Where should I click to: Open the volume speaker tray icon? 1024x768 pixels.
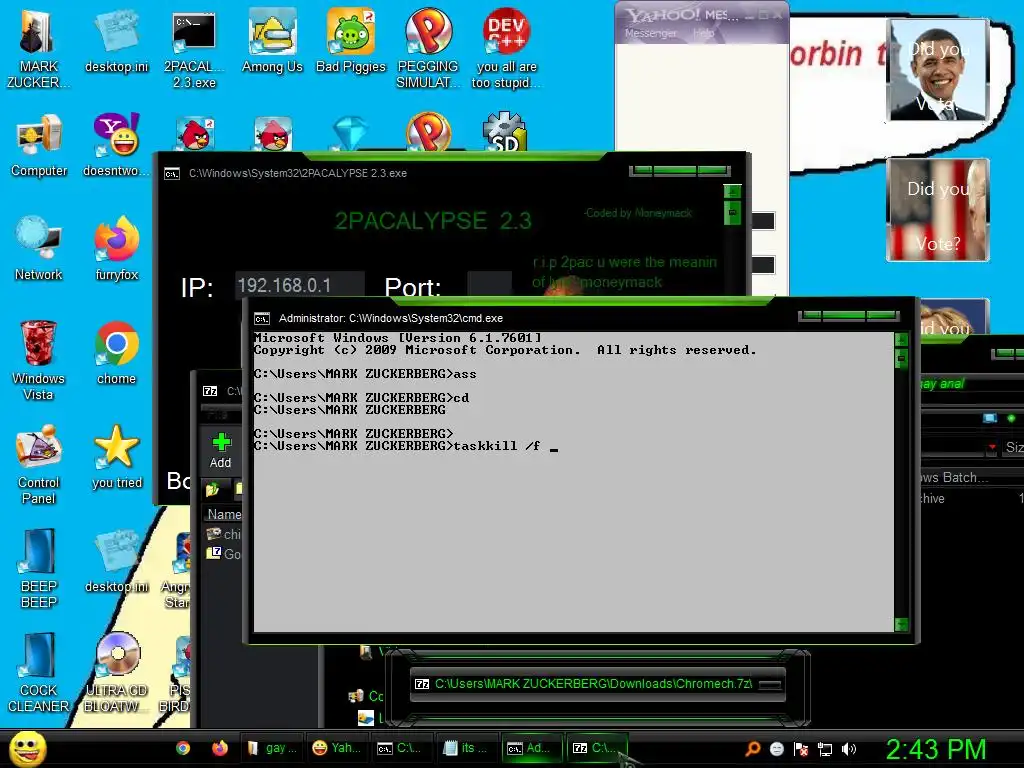[848, 749]
